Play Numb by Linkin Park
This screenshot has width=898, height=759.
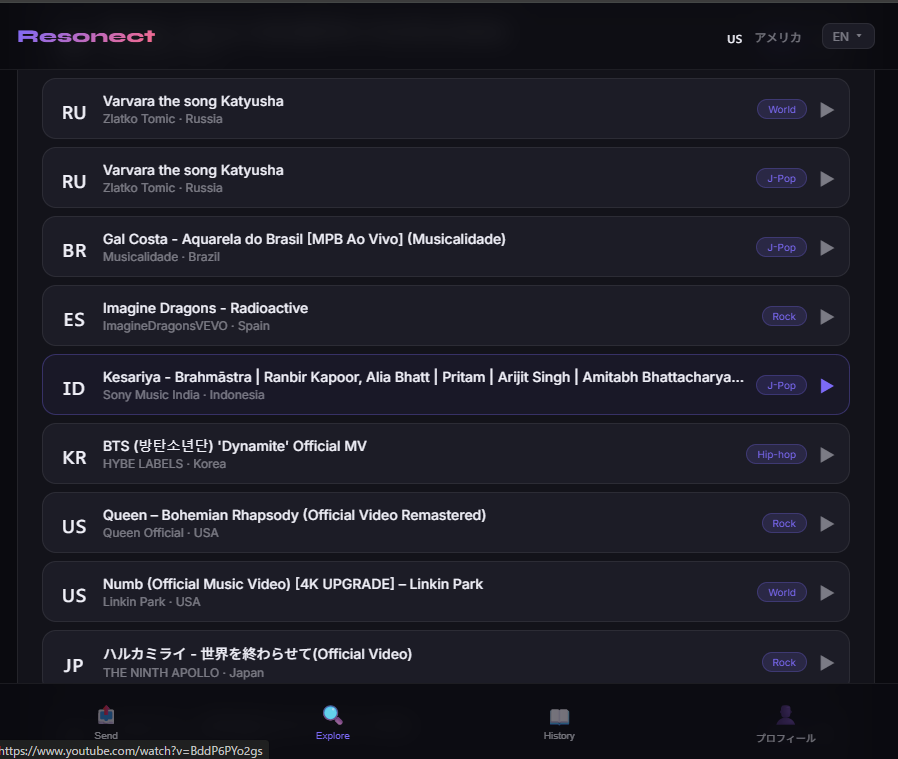(826, 593)
